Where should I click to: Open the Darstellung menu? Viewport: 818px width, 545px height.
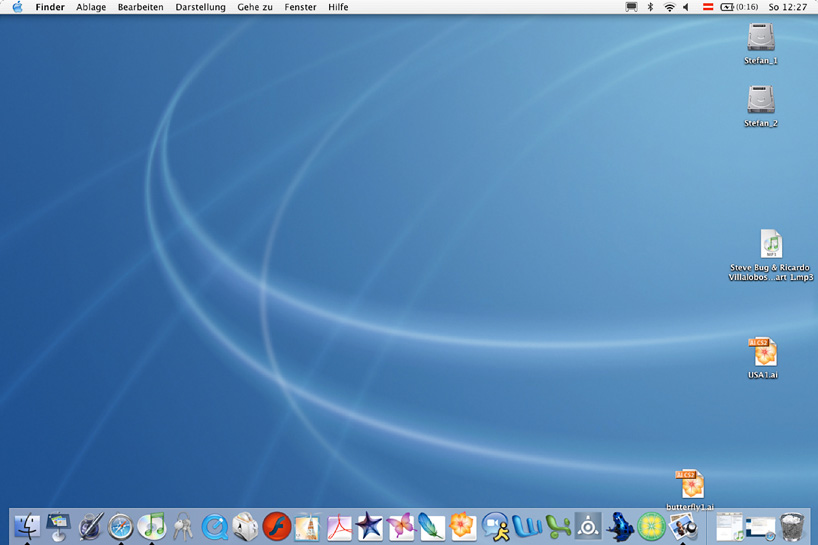click(200, 7)
